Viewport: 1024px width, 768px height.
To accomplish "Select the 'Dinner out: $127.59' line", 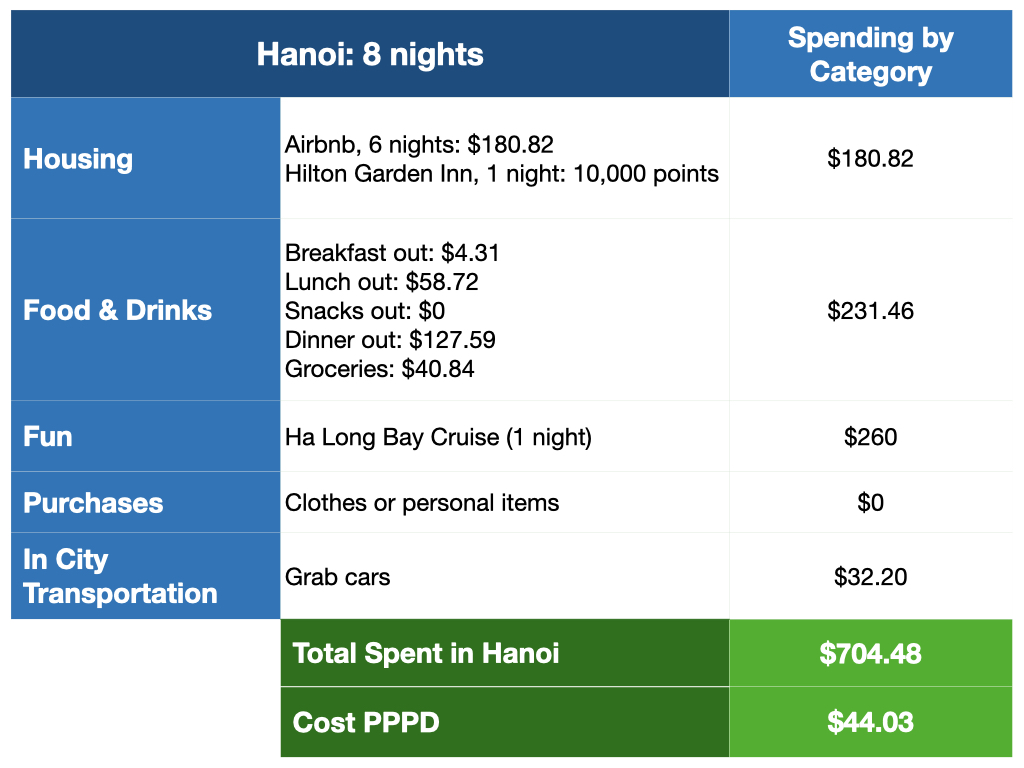I will [390, 340].
